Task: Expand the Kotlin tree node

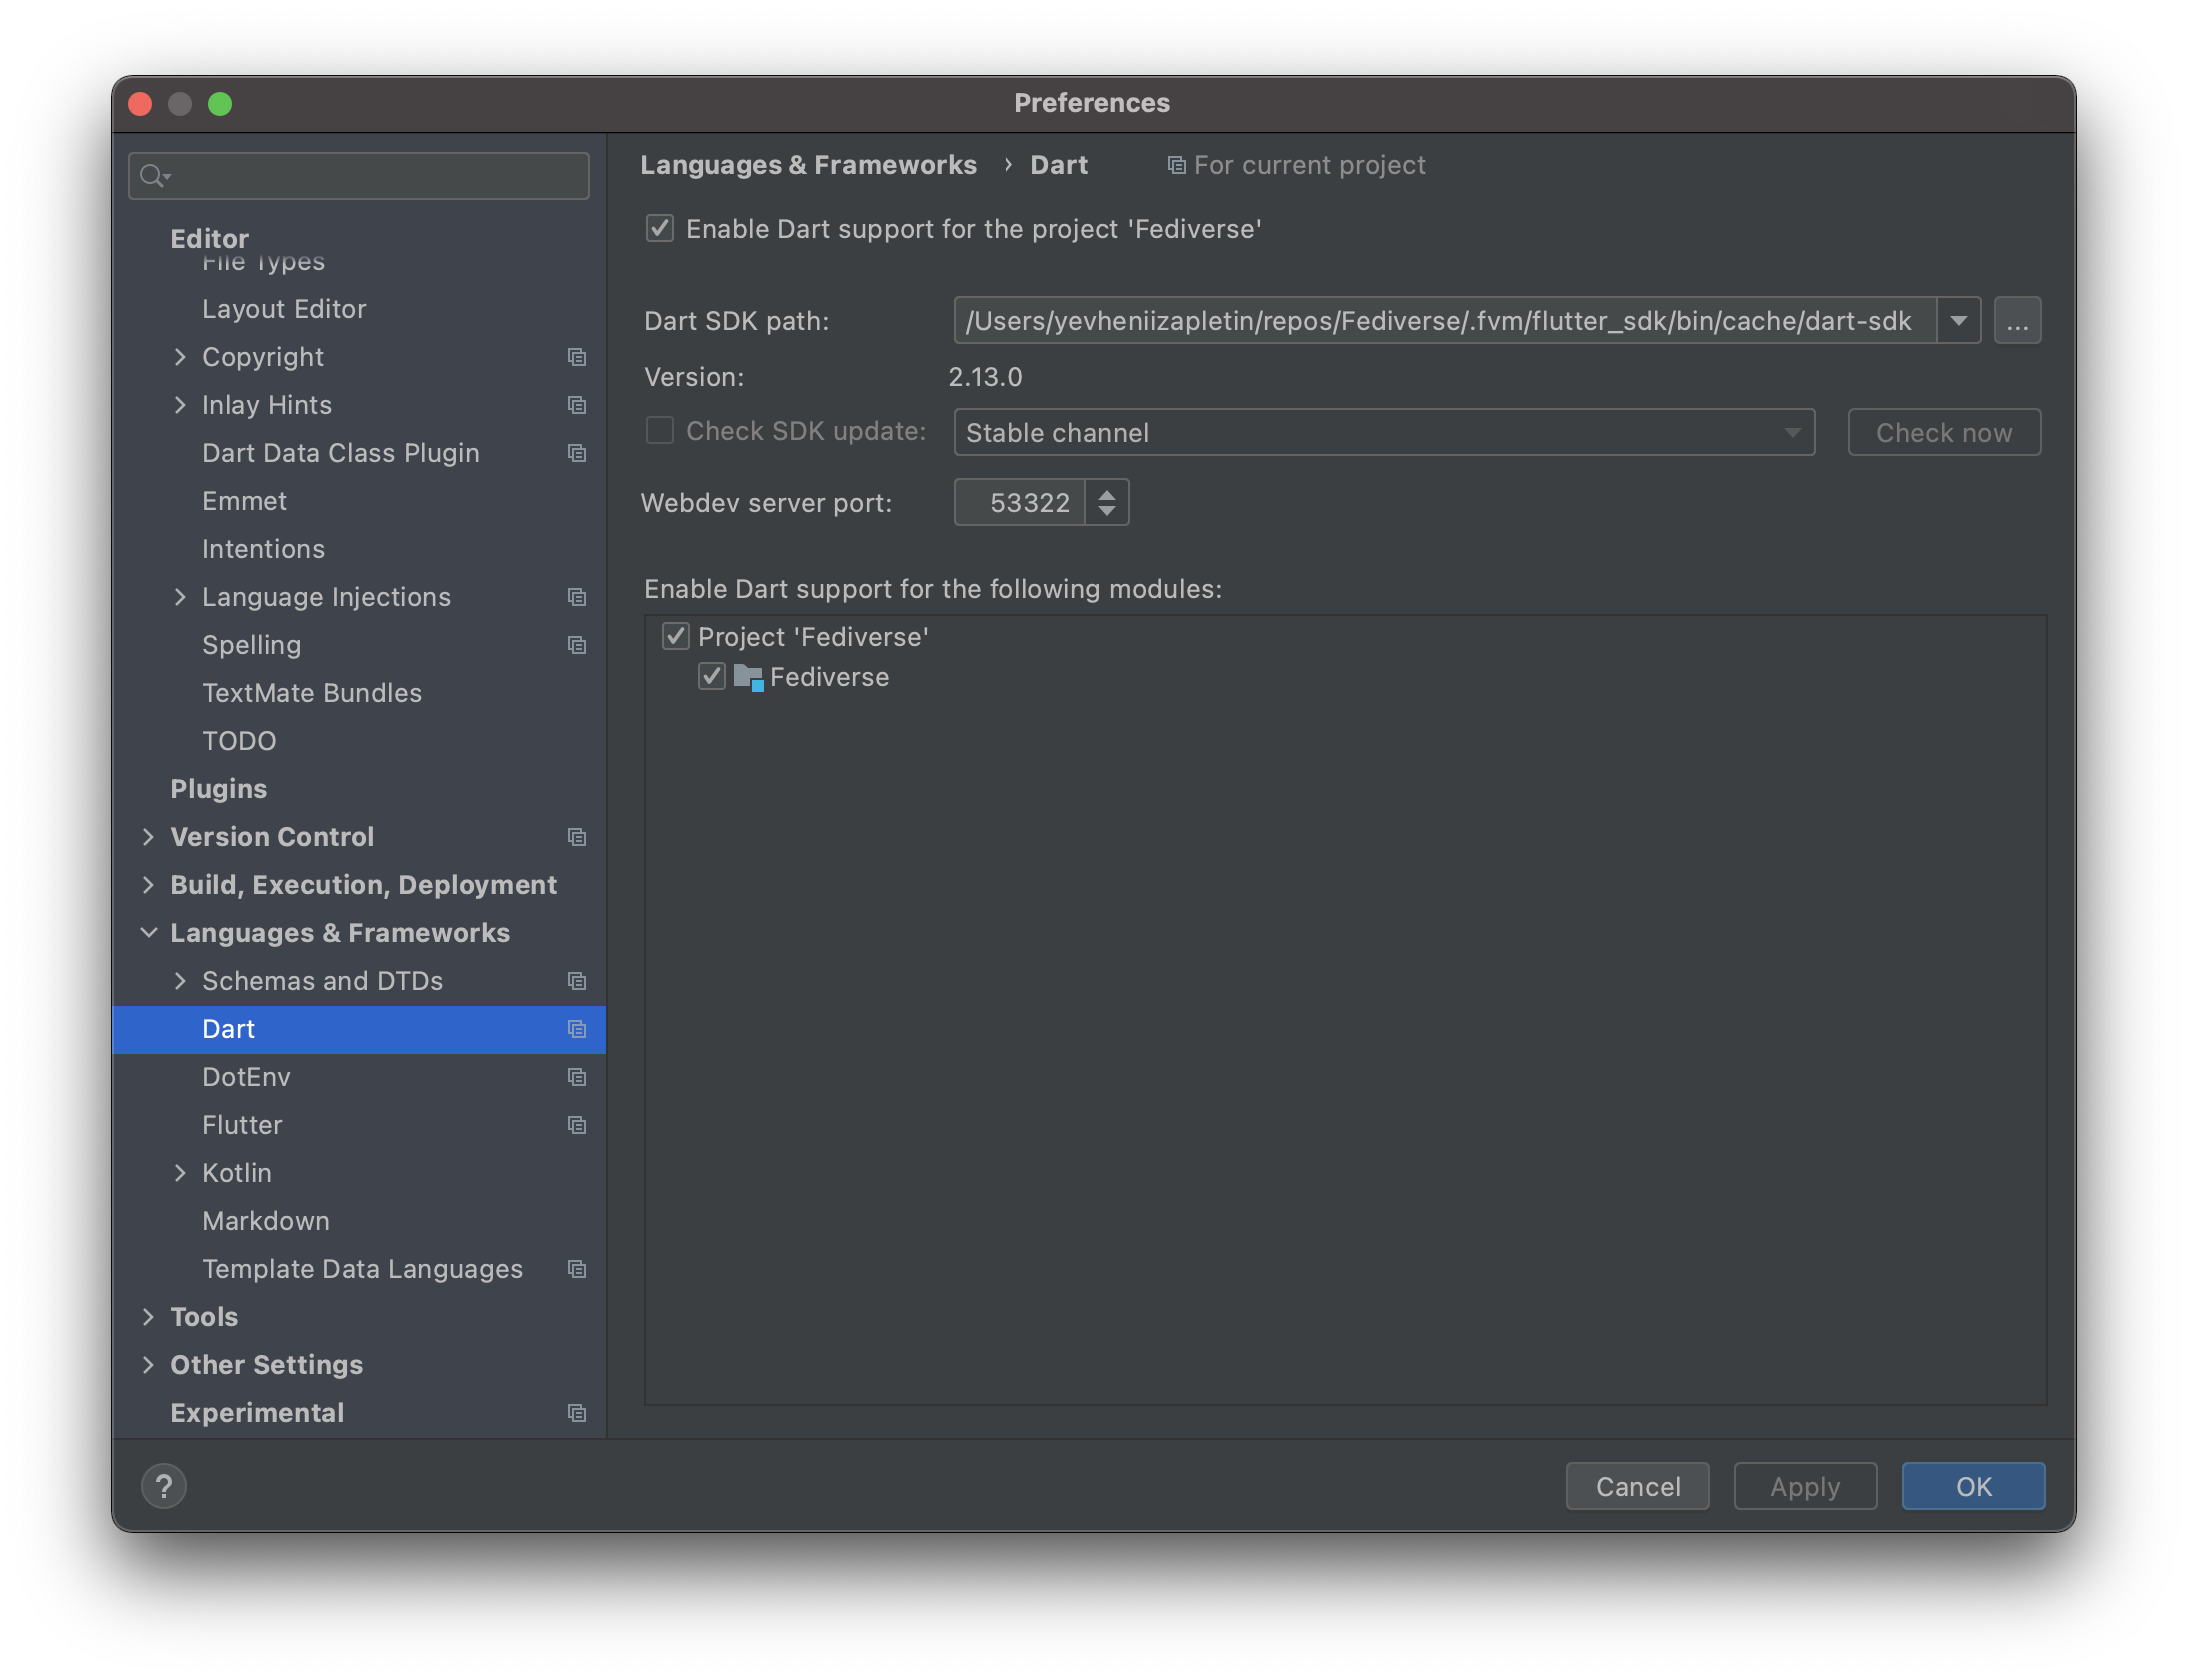Action: click(180, 1173)
